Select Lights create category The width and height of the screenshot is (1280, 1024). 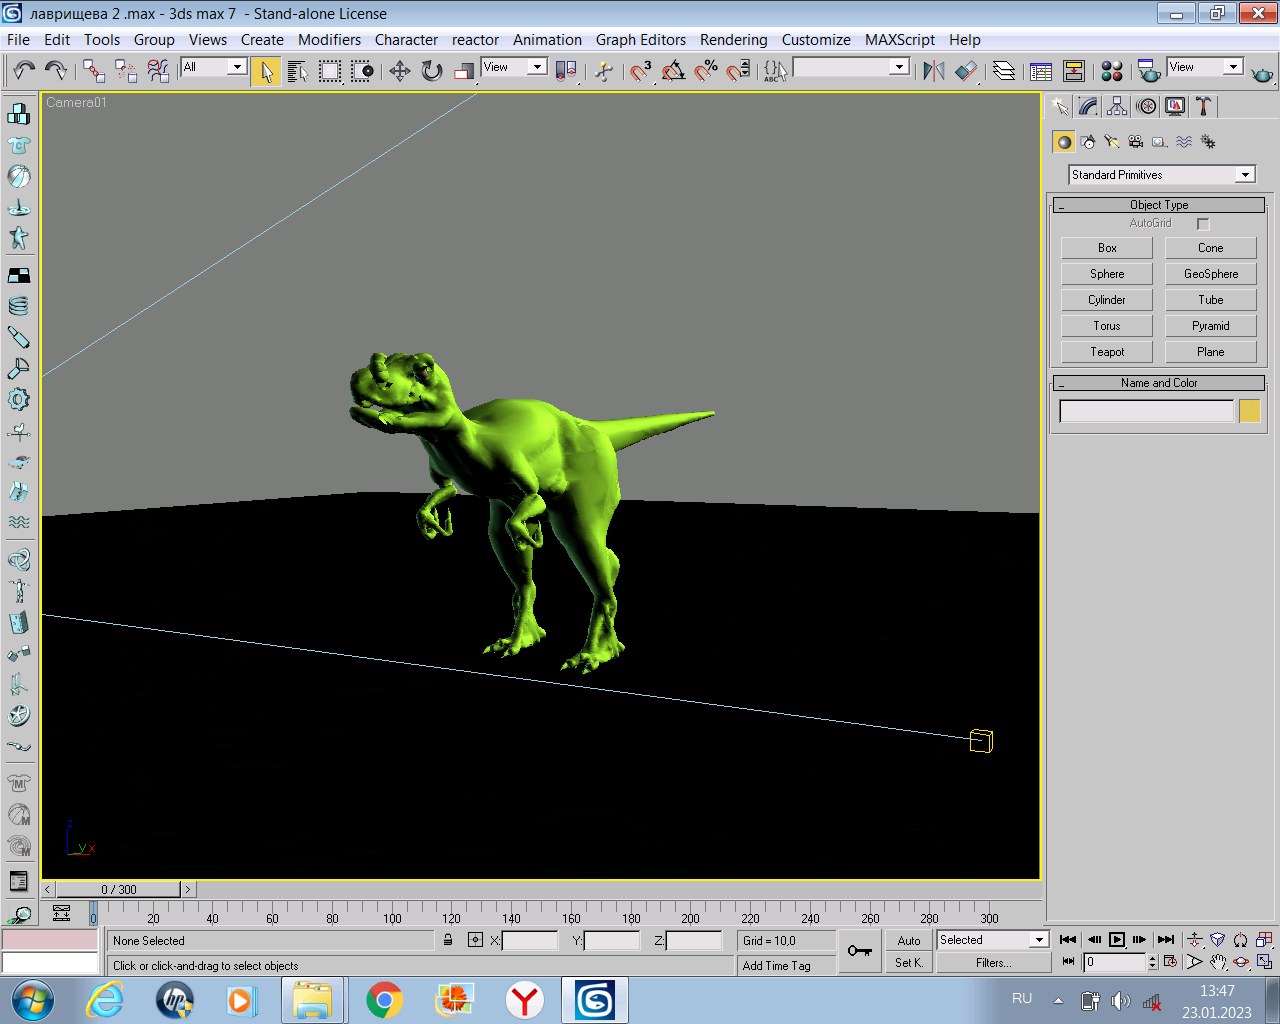pyautogui.click(x=1112, y=142)
